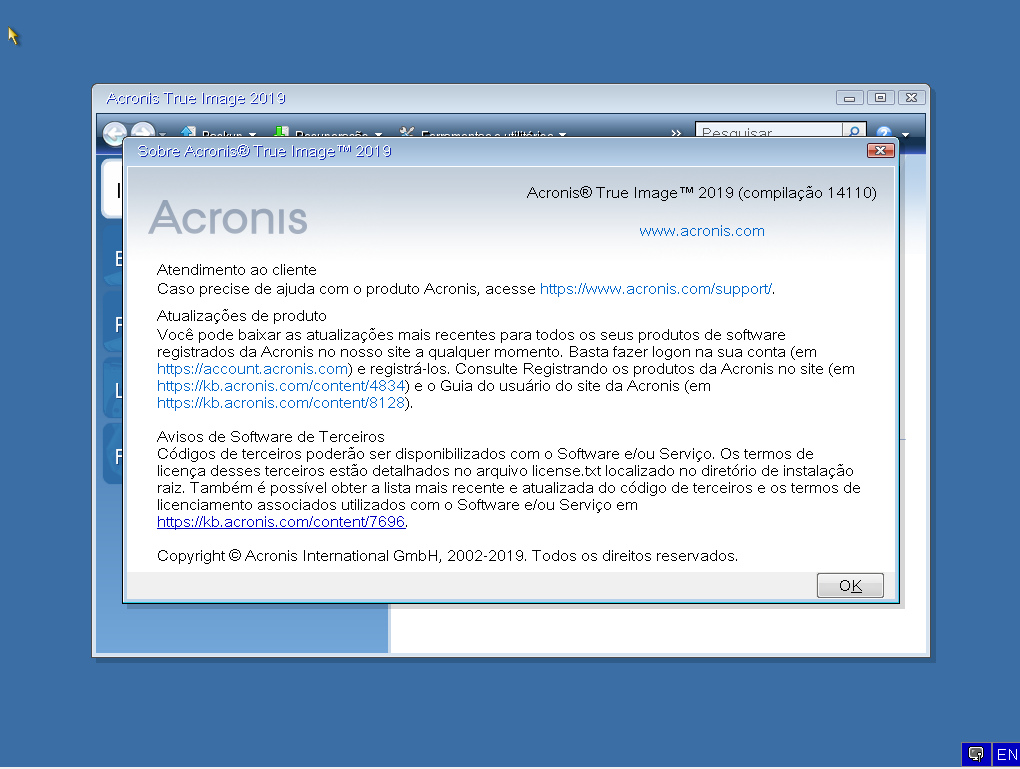1020x769 pixels.
Task: Open the www.acronis.com website link
Action: (x=702, y=231)
